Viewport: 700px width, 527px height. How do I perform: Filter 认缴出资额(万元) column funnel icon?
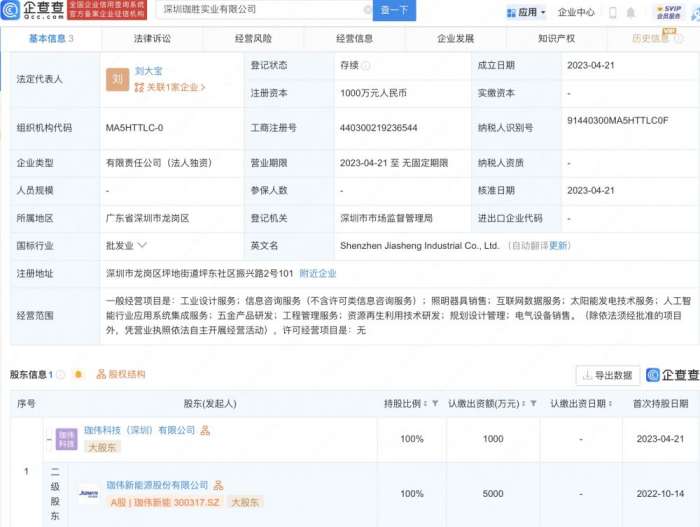(533, 404)
